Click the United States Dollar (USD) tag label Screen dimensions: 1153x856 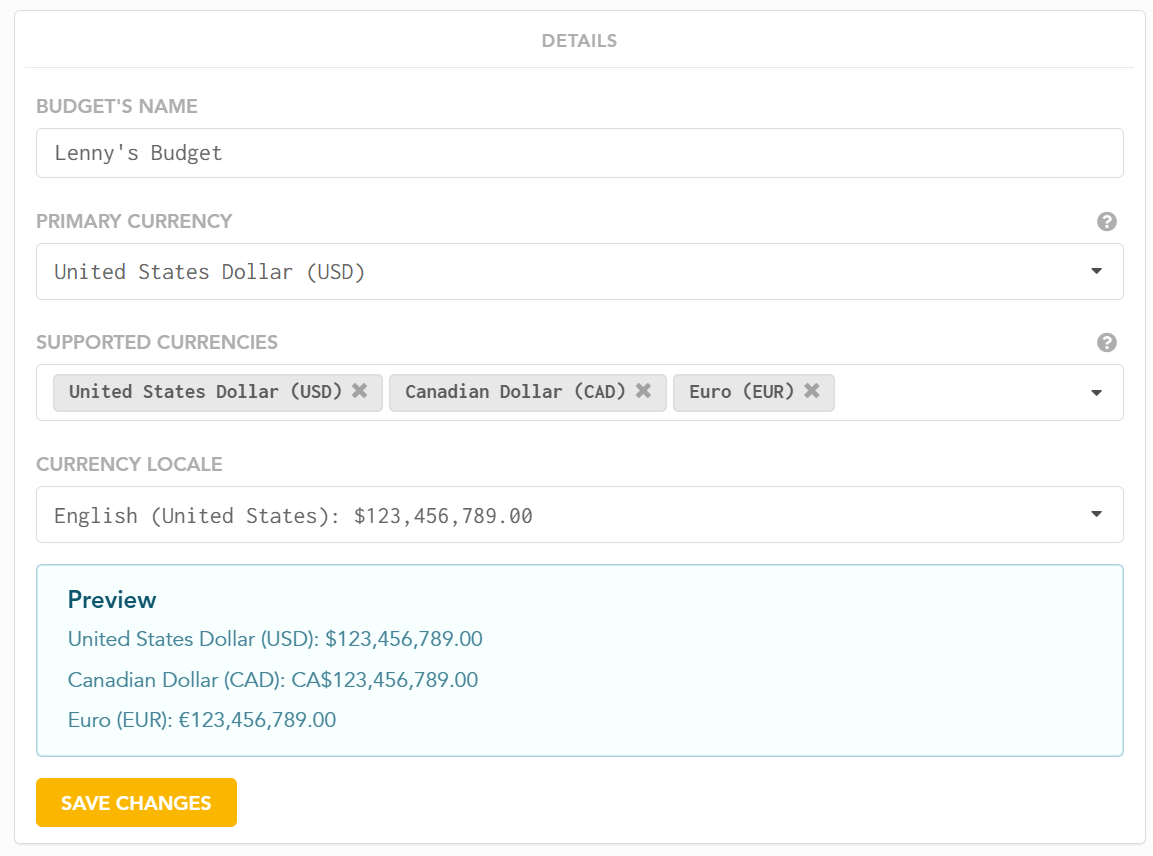205,391
